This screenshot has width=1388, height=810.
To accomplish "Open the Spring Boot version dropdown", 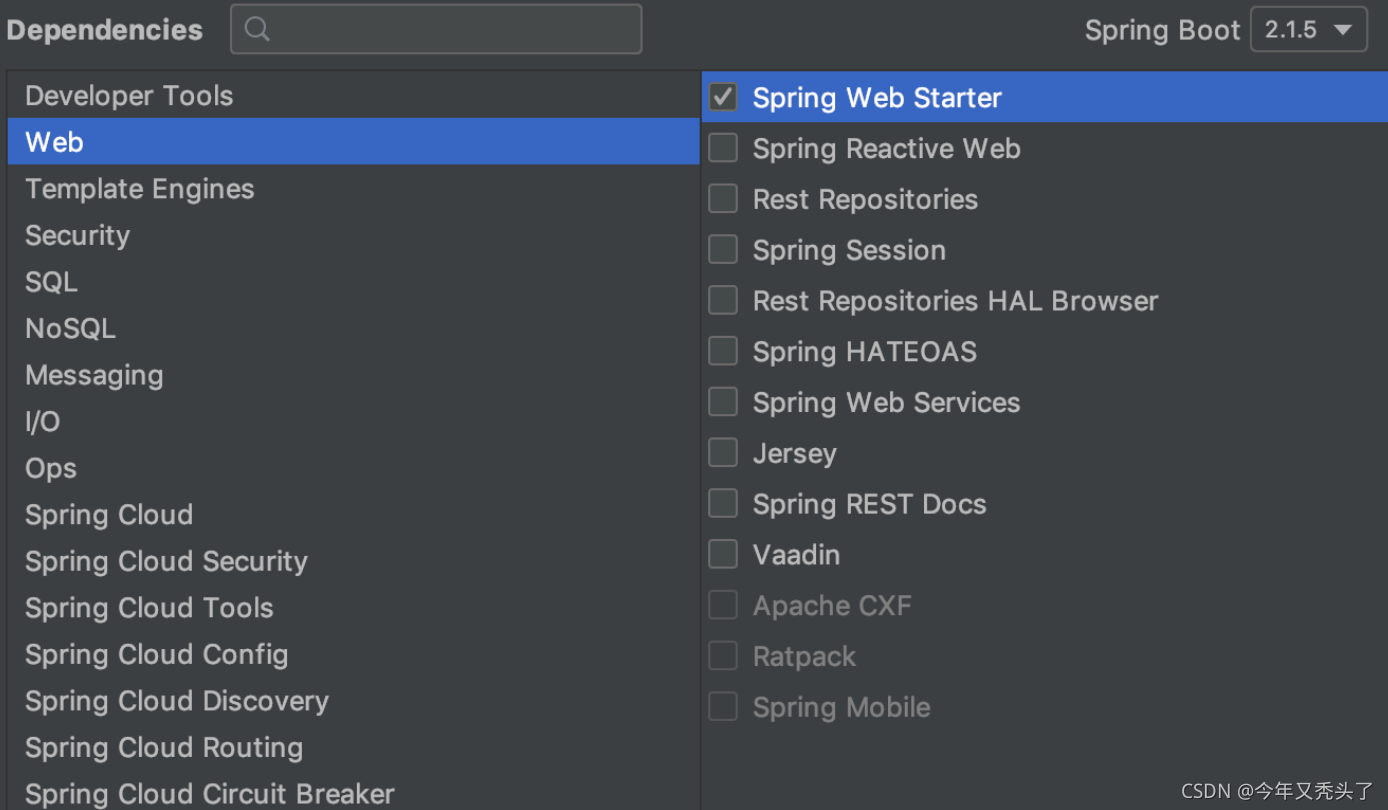I will tap(1308, 29).
